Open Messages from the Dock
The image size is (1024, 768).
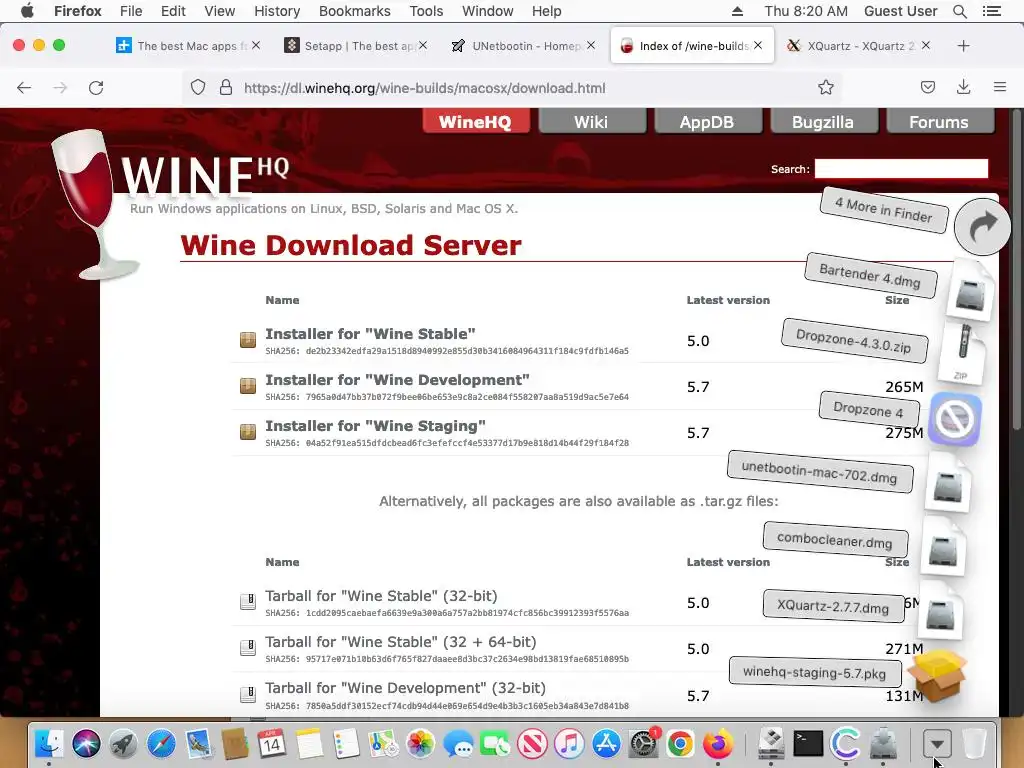(458, 743)
